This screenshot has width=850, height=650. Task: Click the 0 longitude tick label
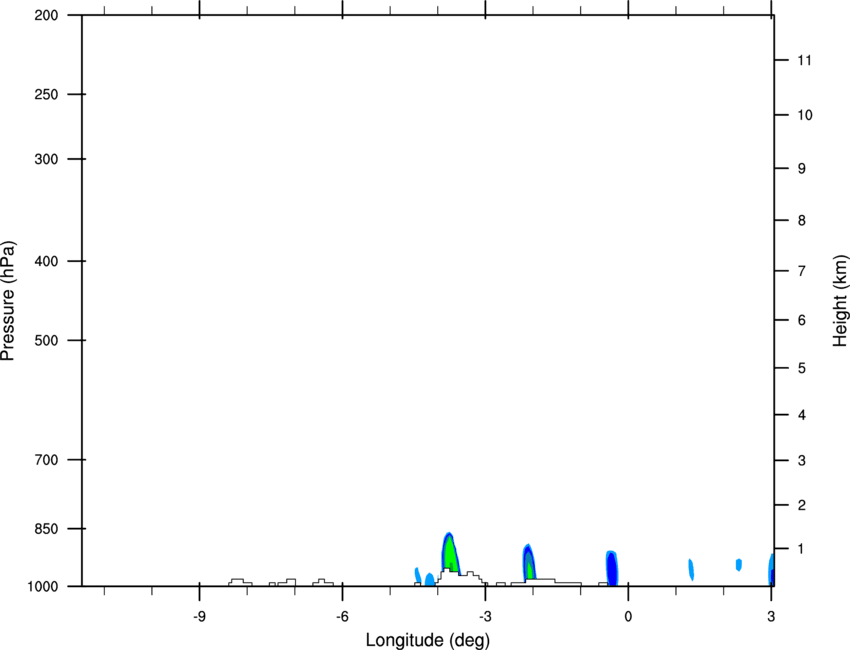pos(628,617)
